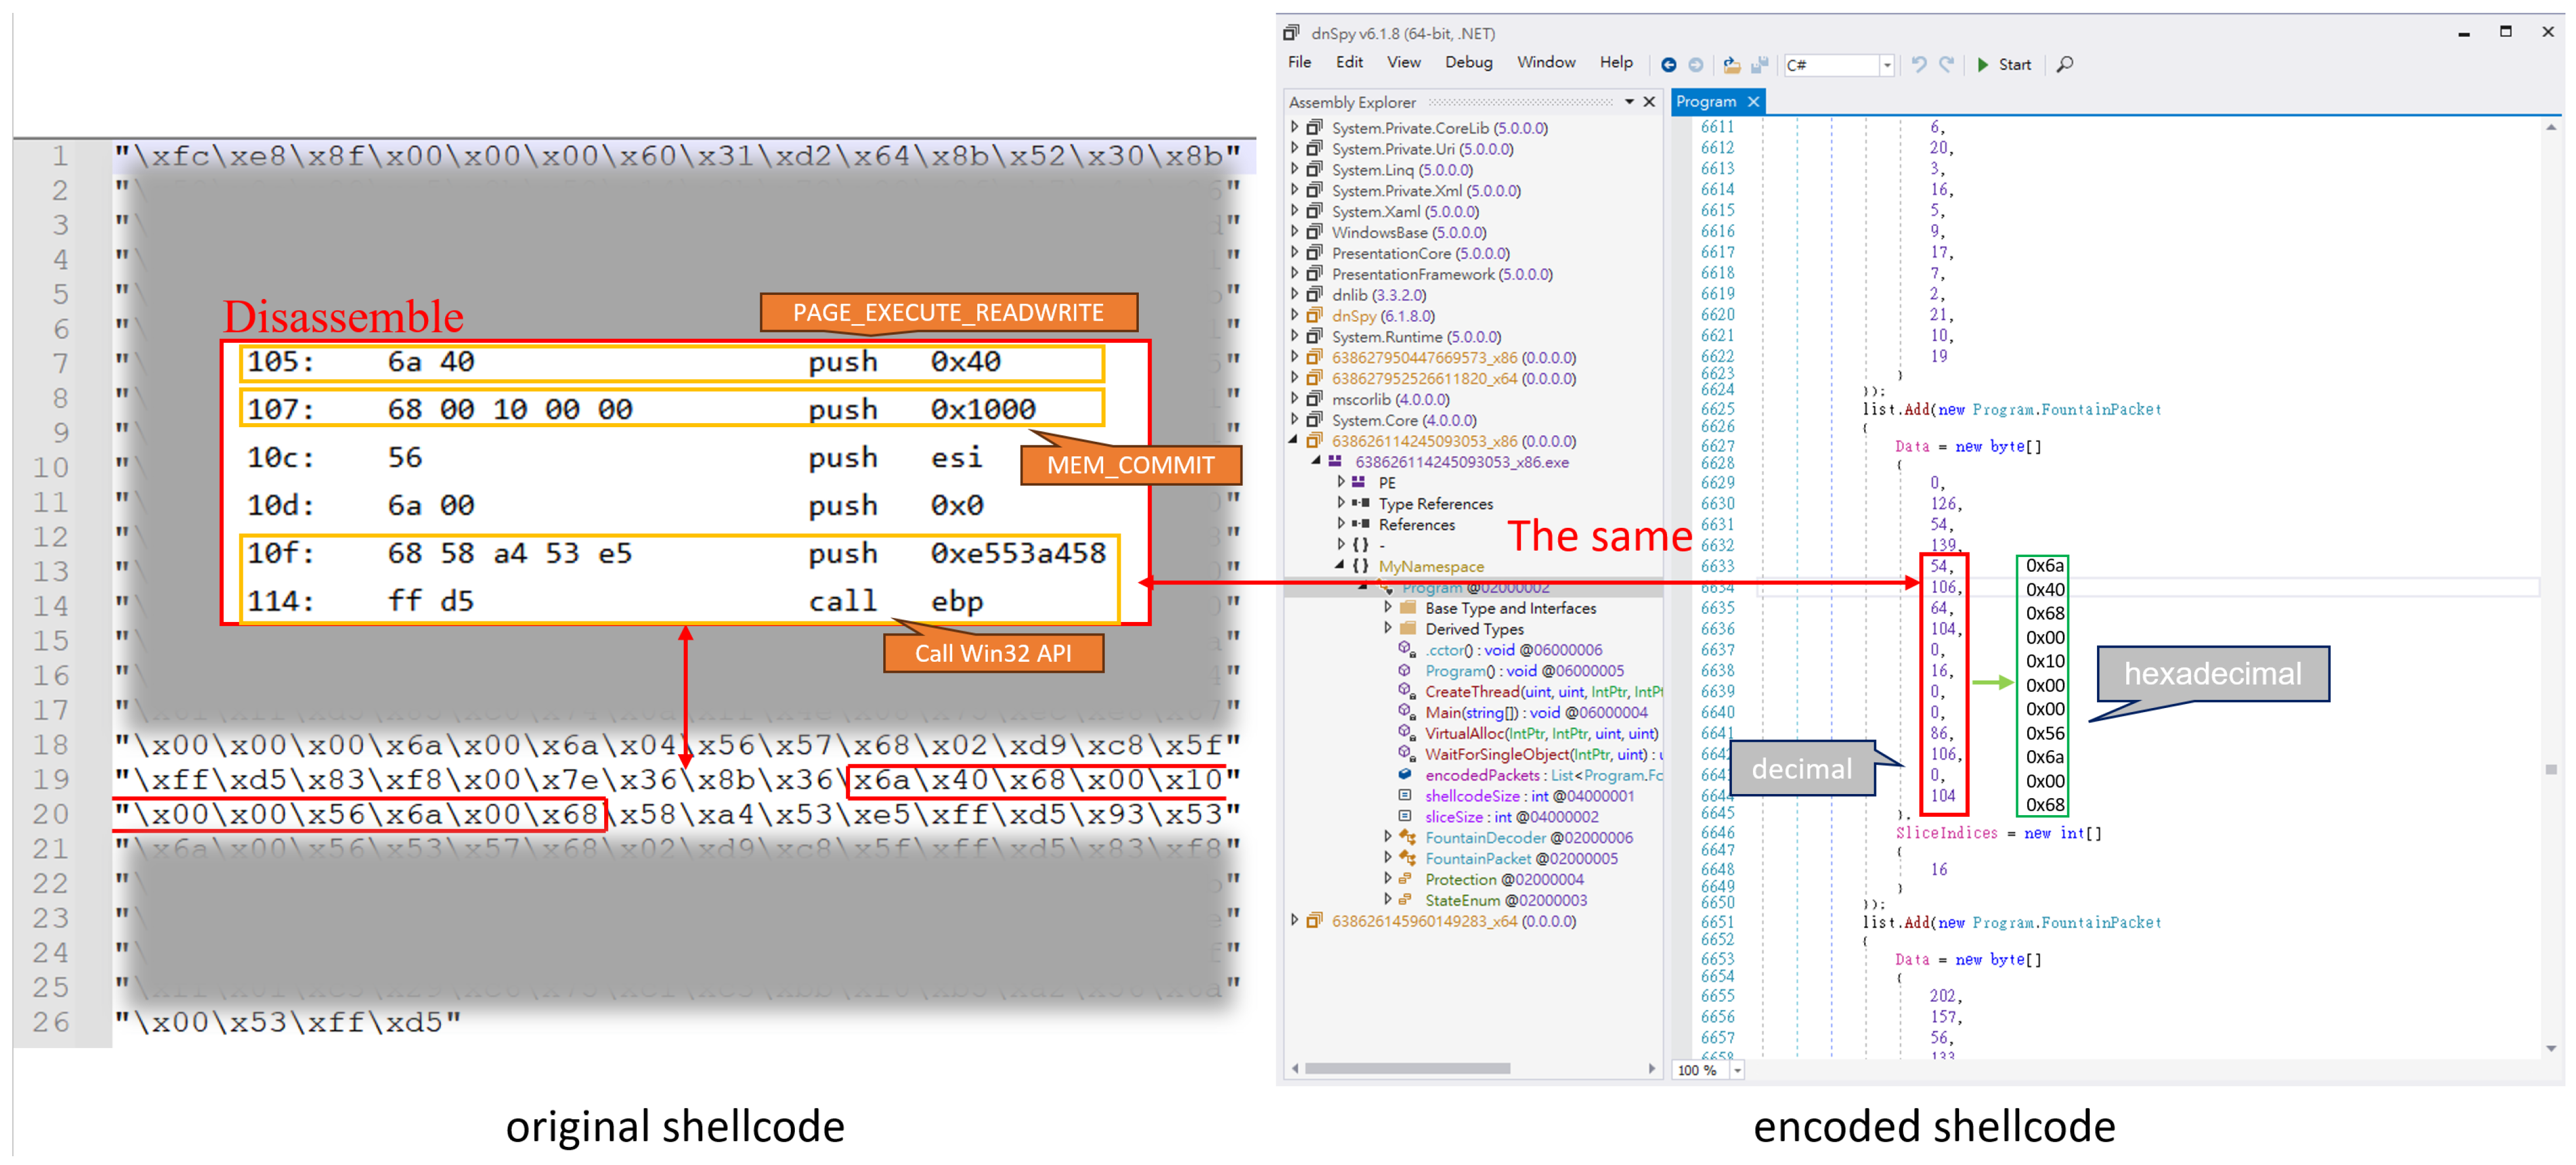Close the Assembly Explorer panel

tap(1649, 102)
